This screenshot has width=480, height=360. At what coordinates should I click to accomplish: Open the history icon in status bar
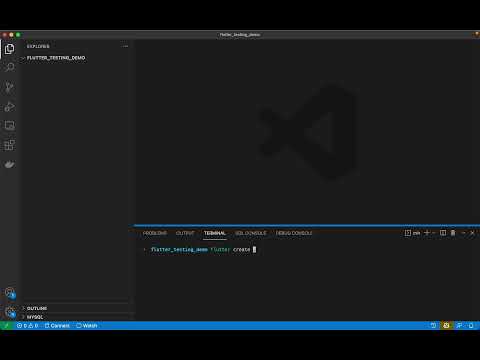[x=433, y=326]
